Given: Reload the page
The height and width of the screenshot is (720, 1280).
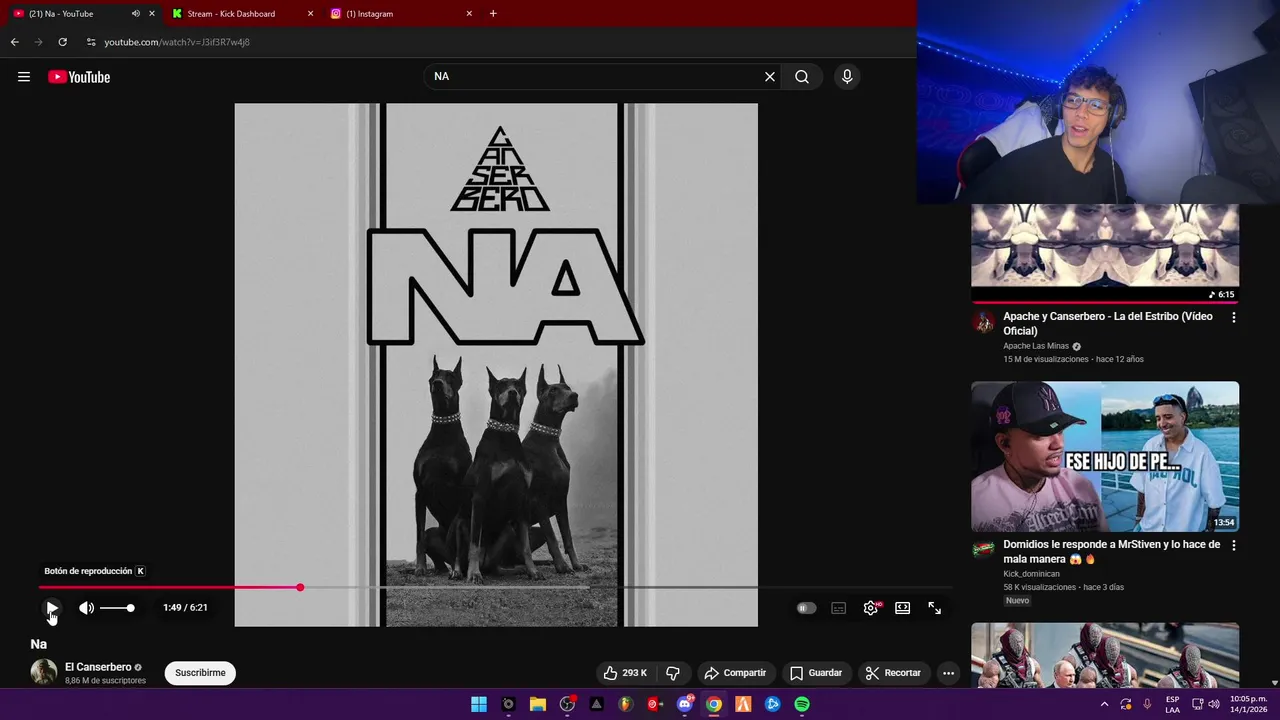Looking at the screenshot, I should tap(62, 42).
